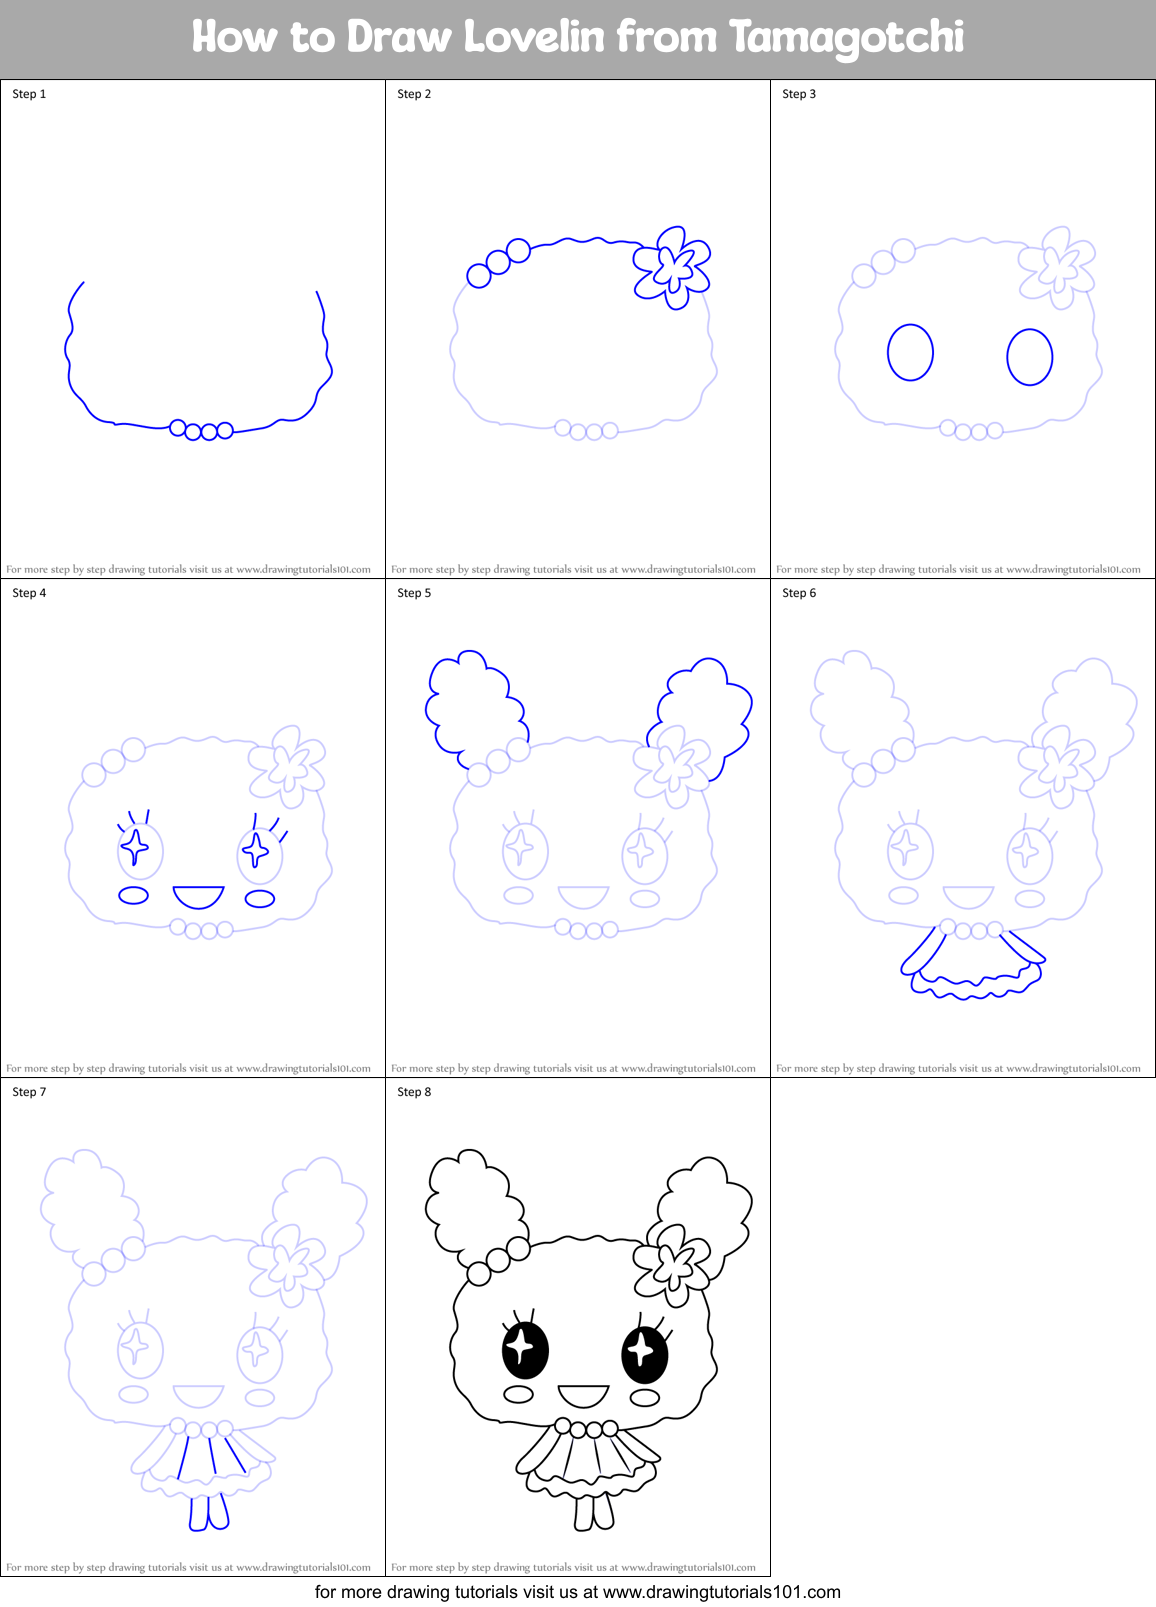This screenshot has height=1607, width=1156.
Task: Click the website credit line in Step 7 panel
Action: click(188, 1567)
